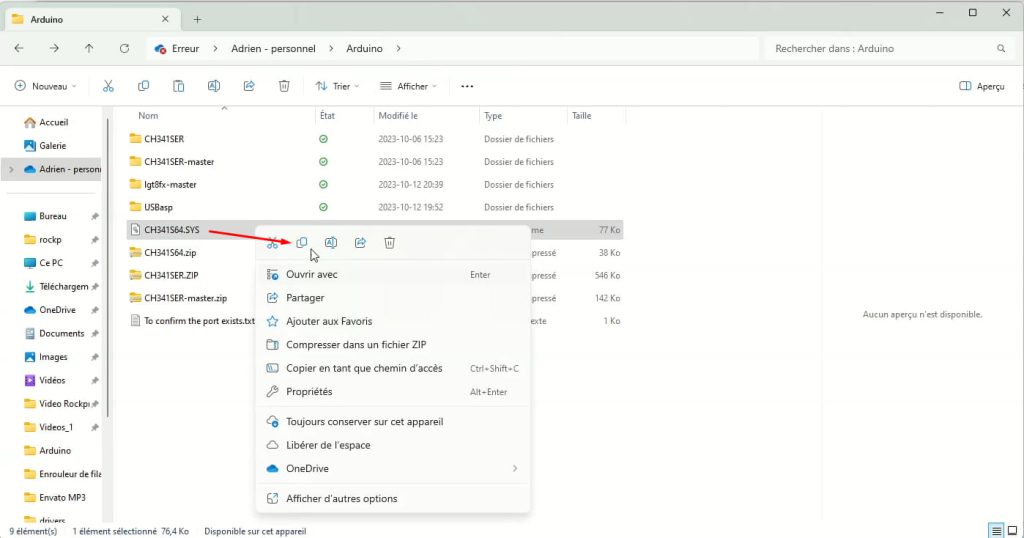Open a new tab with the plus button
Viewport: 1024px width, 538px height.
pos(197,19)
